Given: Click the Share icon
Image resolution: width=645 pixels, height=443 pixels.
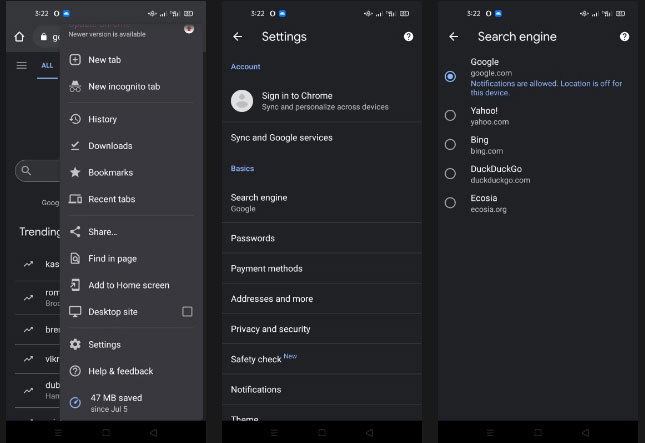Looking at the screenshot, I should coord(75,232).
